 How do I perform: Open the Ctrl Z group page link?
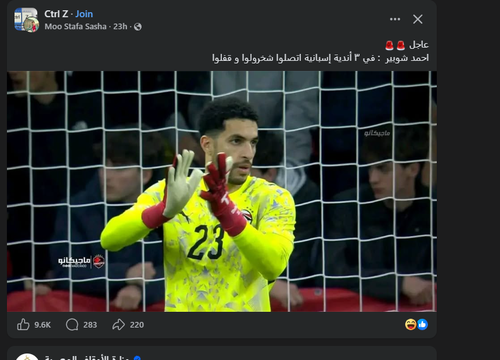tap(56, 14)
